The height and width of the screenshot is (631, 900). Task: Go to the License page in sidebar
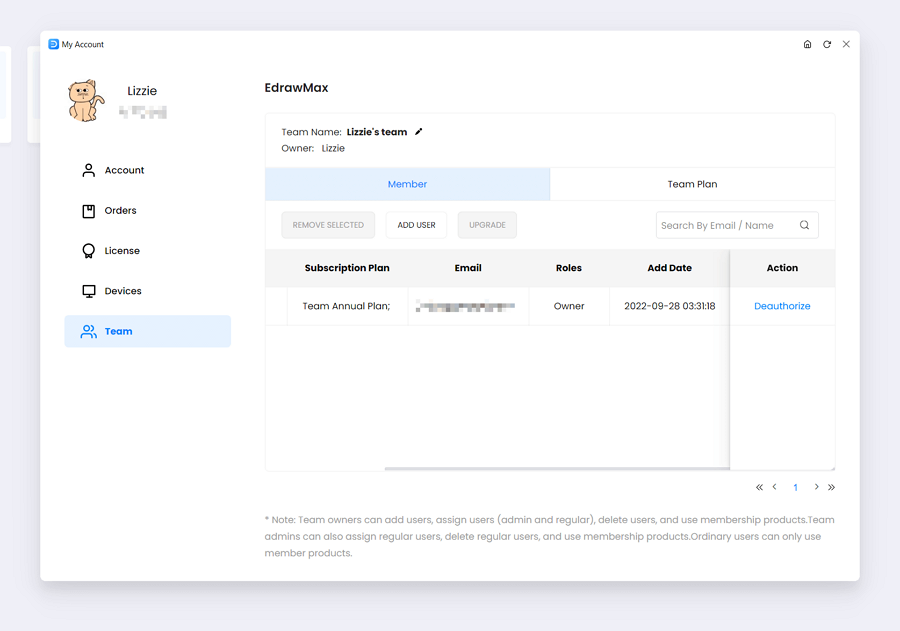122,251
